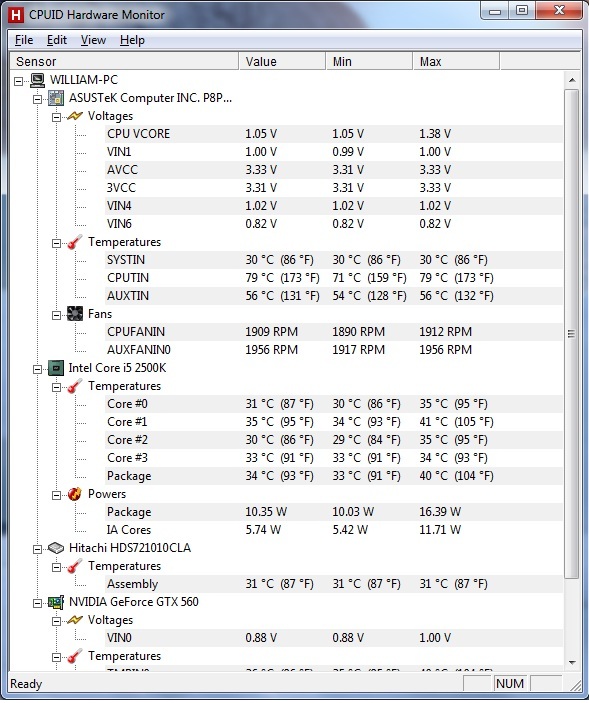The width and height of the screenshot is (589, 703).
Task: Collapse the Fans group
Action: (x=56, y=315)
